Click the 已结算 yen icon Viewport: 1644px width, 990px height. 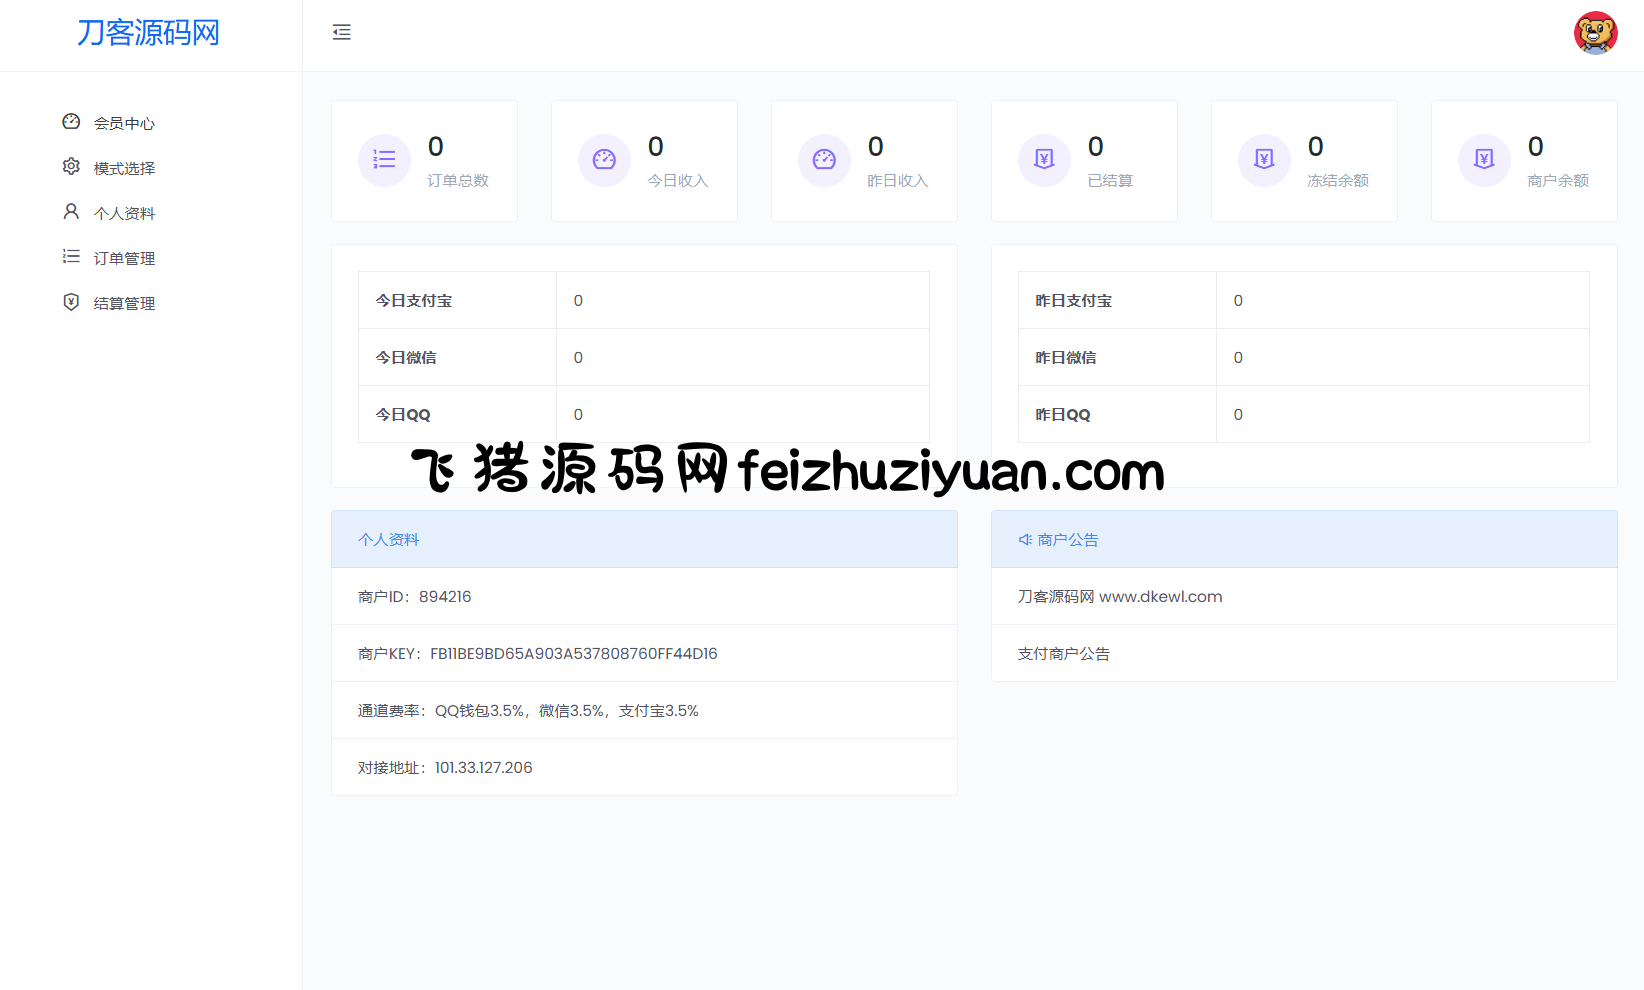tap(1044, 160)
